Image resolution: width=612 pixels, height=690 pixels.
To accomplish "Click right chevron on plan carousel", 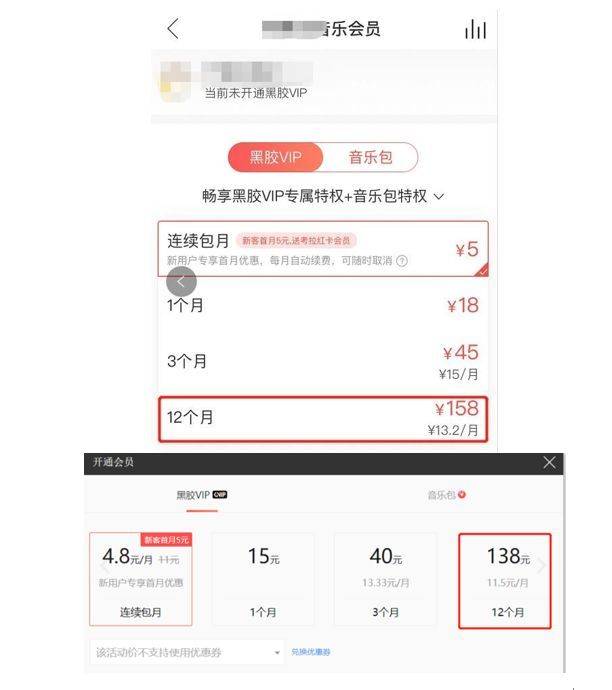I will [x=542, y=565].
